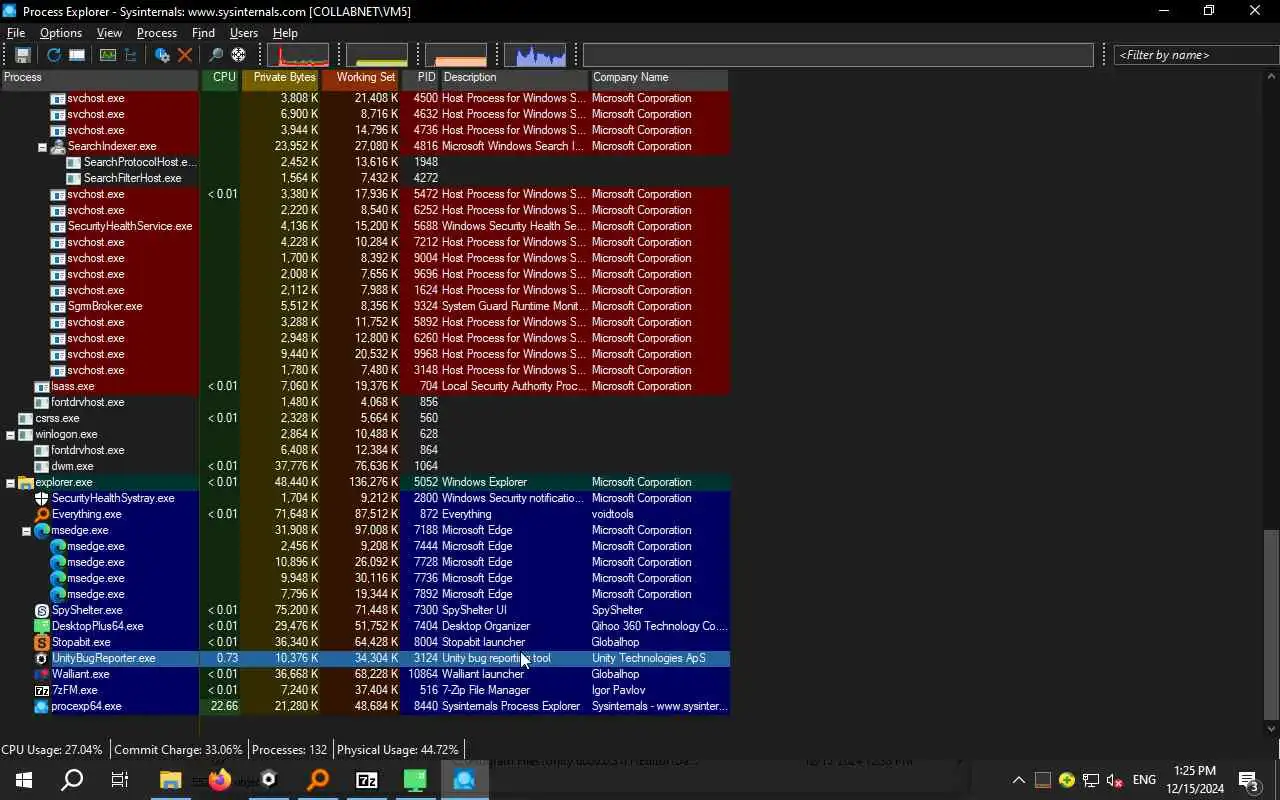
Task: Click the Find Handle or DLL magnifier icon
Action: [x=215, y=55]
